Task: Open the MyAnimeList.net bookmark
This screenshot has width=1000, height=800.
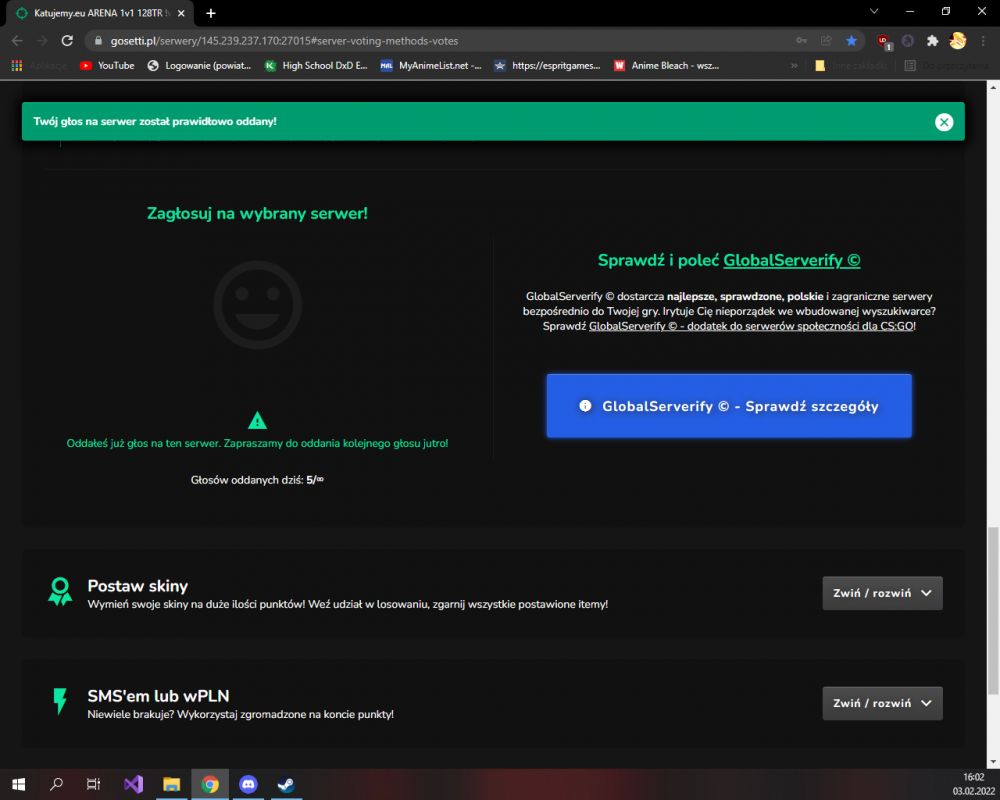Action: [431, 65]
